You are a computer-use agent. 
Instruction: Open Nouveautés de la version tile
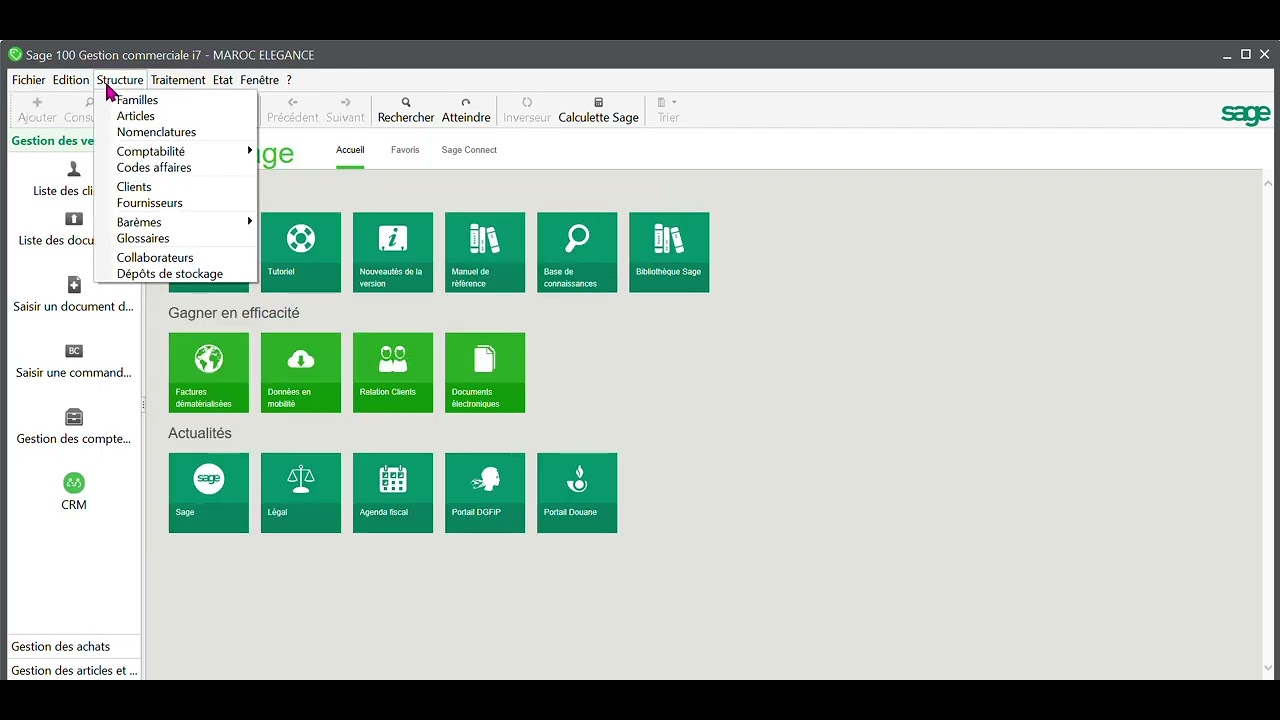393,252
